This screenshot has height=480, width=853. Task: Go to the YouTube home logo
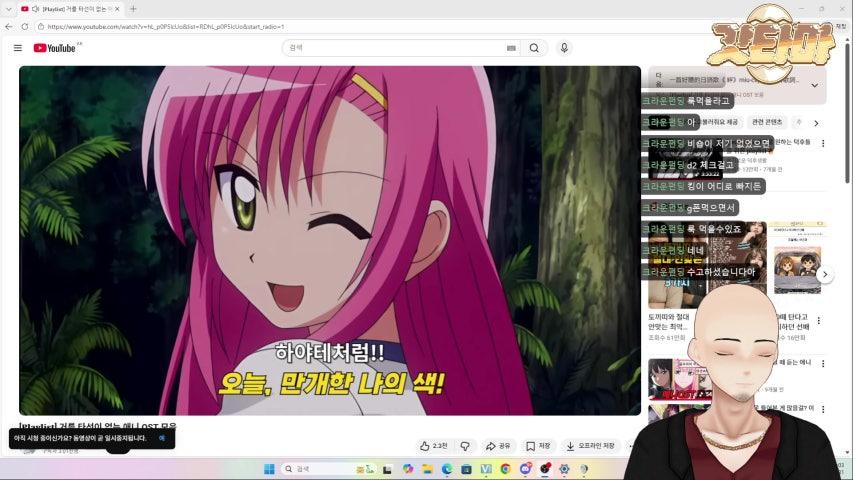(55, 48)
